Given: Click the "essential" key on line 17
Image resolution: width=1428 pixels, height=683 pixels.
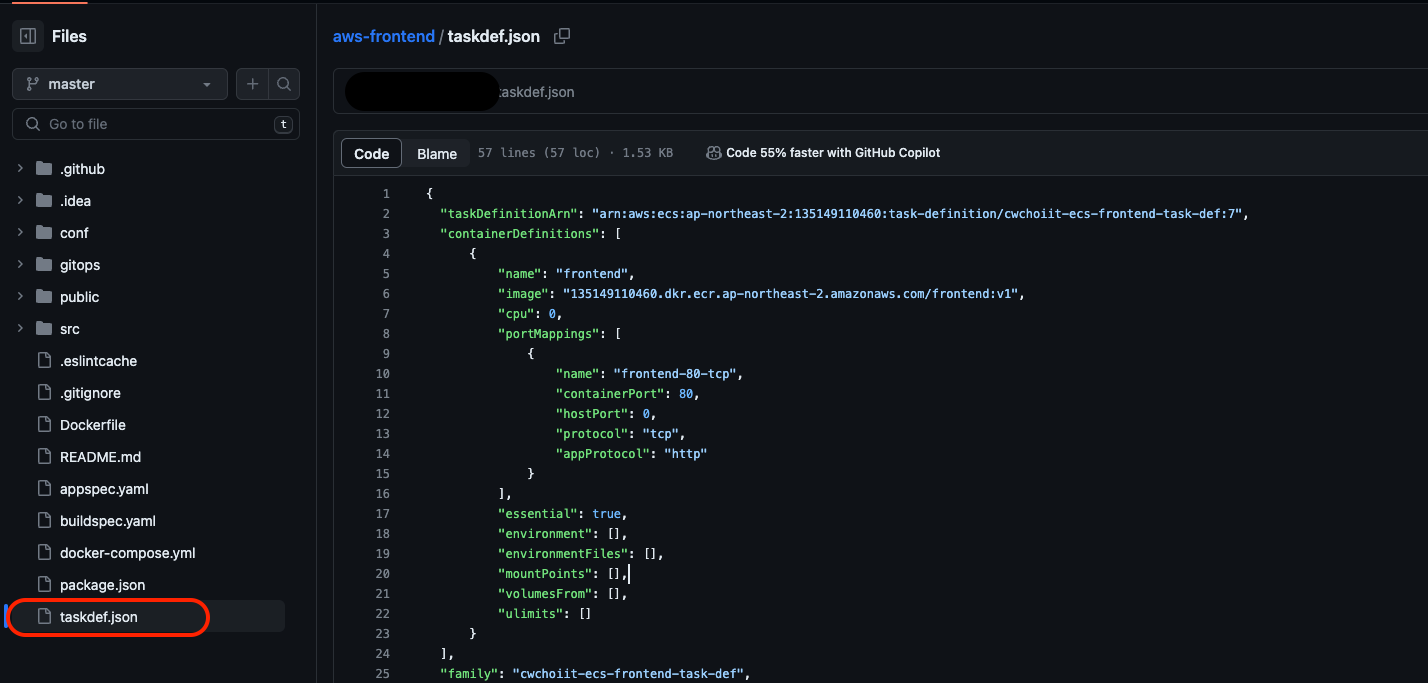Looking at the screenshot, I should coord(538,514).
